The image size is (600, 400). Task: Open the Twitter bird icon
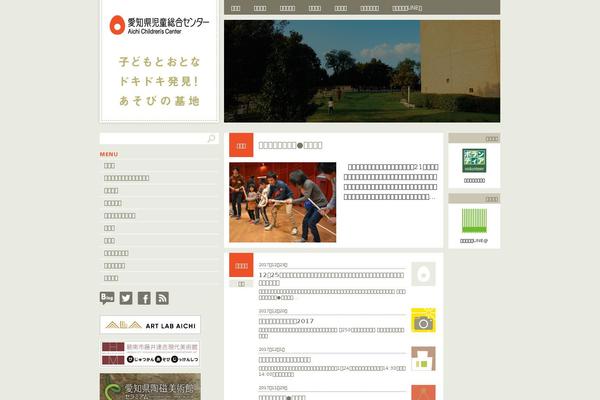(x=126, y=298)
